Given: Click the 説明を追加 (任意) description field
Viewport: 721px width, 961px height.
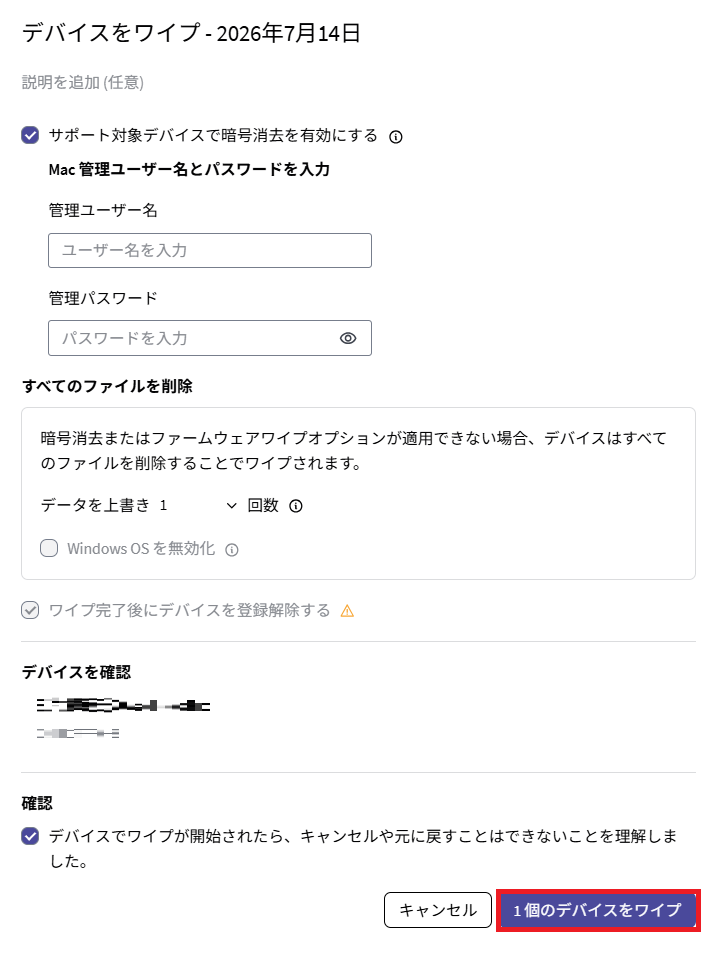Looking at the screenshot, I should click(x=83, y=82).
